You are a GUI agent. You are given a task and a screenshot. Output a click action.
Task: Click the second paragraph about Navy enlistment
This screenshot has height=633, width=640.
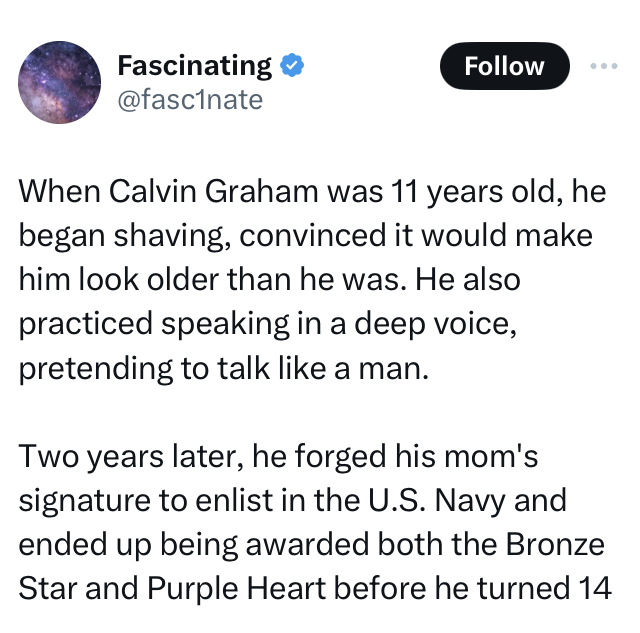coord(315,522)
